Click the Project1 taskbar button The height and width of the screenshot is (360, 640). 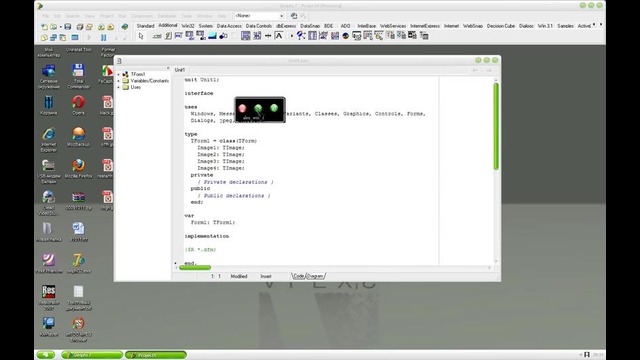[x=156, y=355]
